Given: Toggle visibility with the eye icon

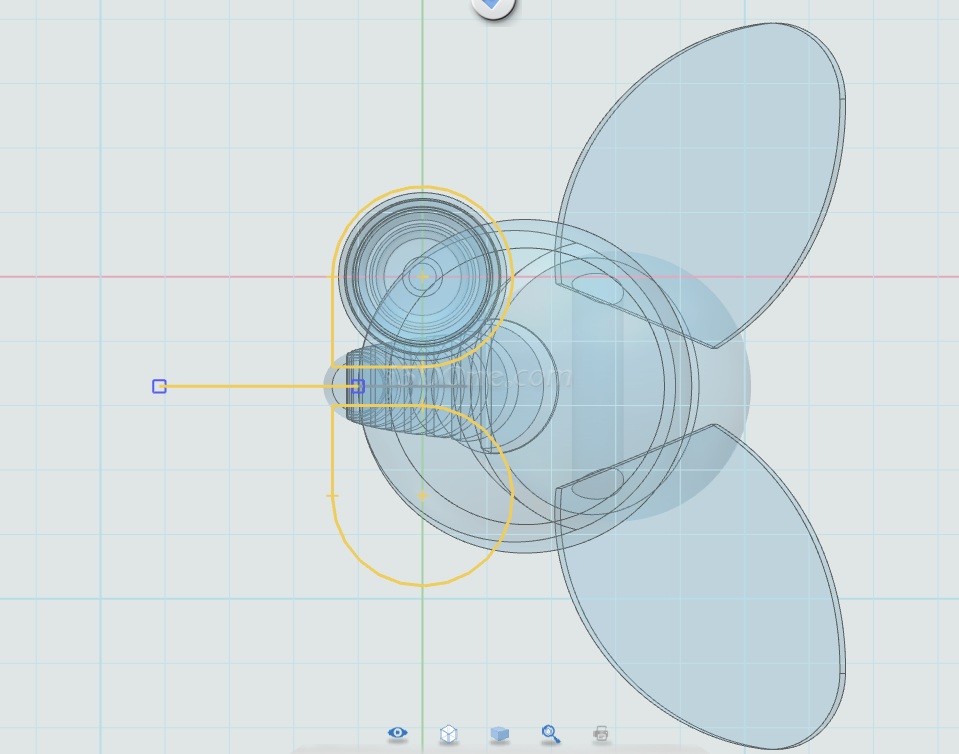Looking at the screenshot, I should (398, 733).
